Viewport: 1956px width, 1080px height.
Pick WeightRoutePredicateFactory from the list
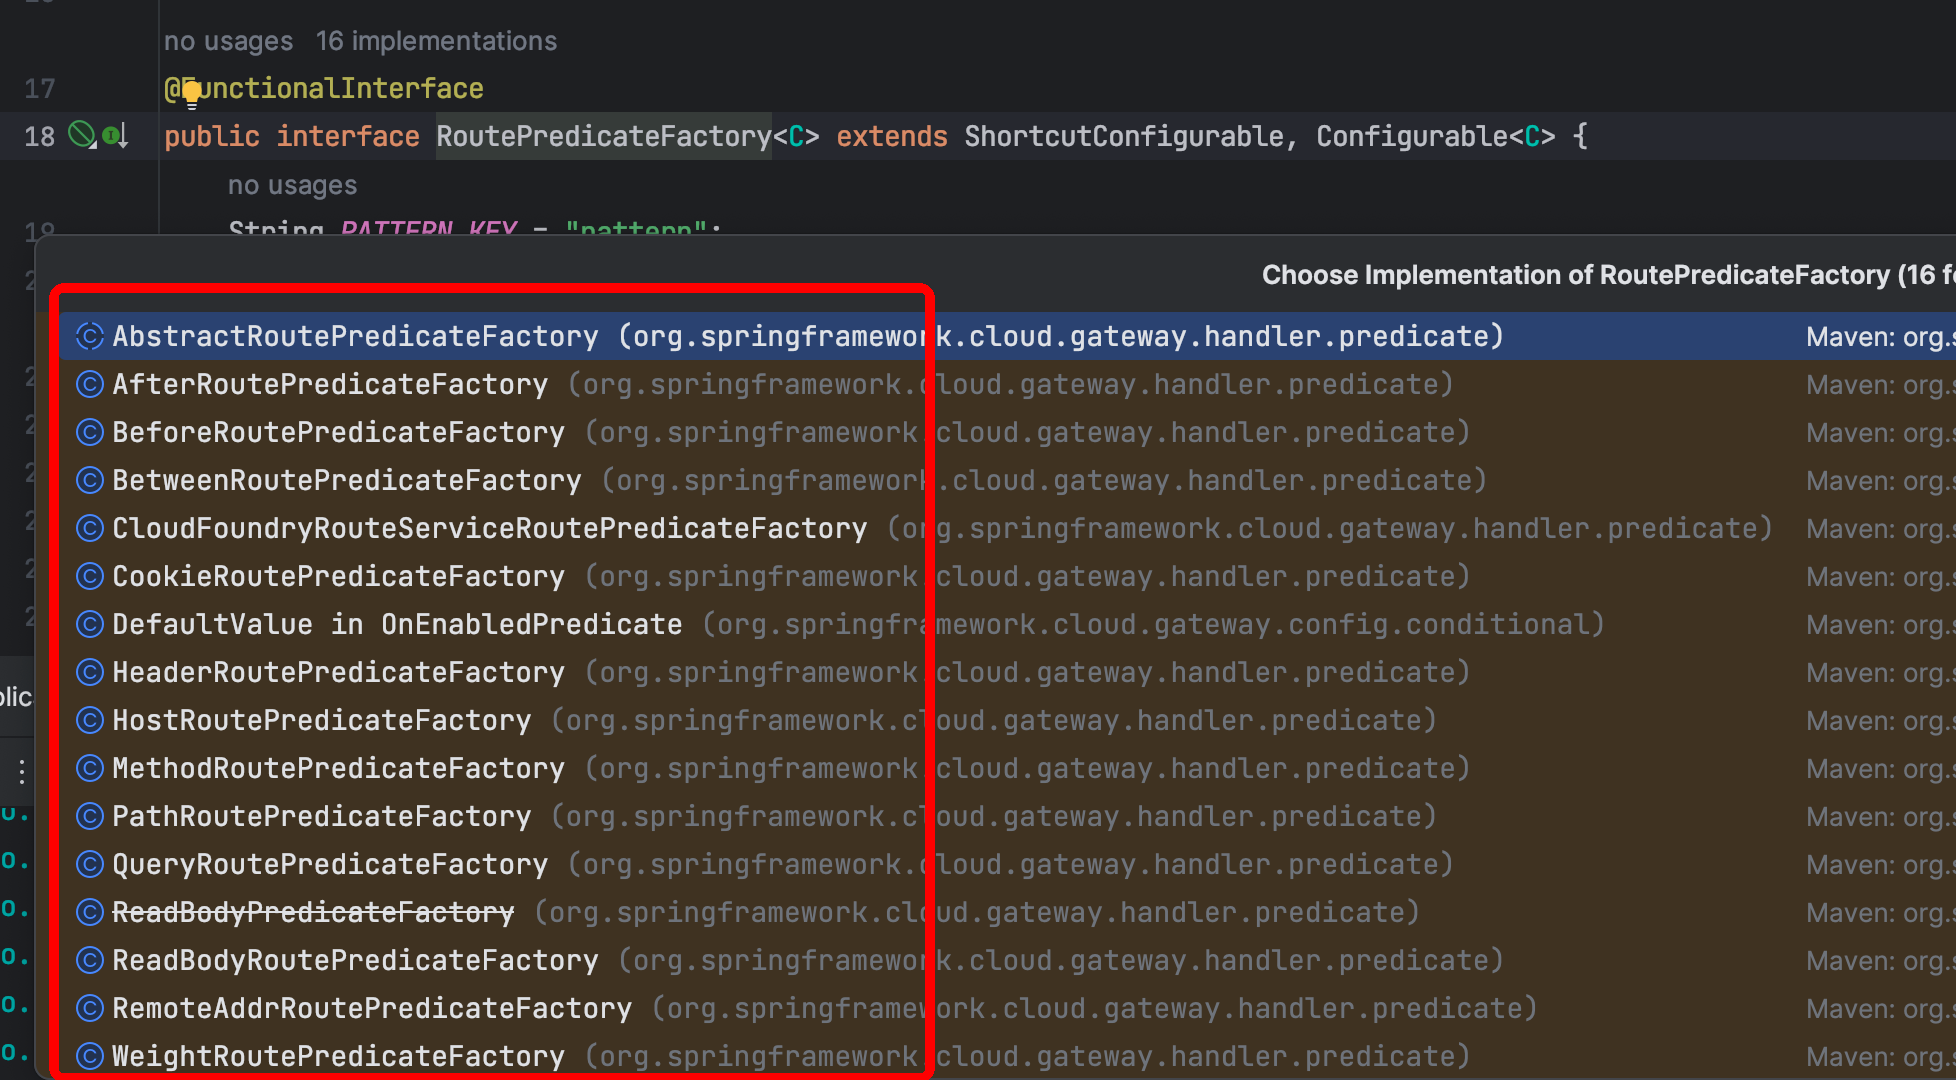tap(1008, 1056)
